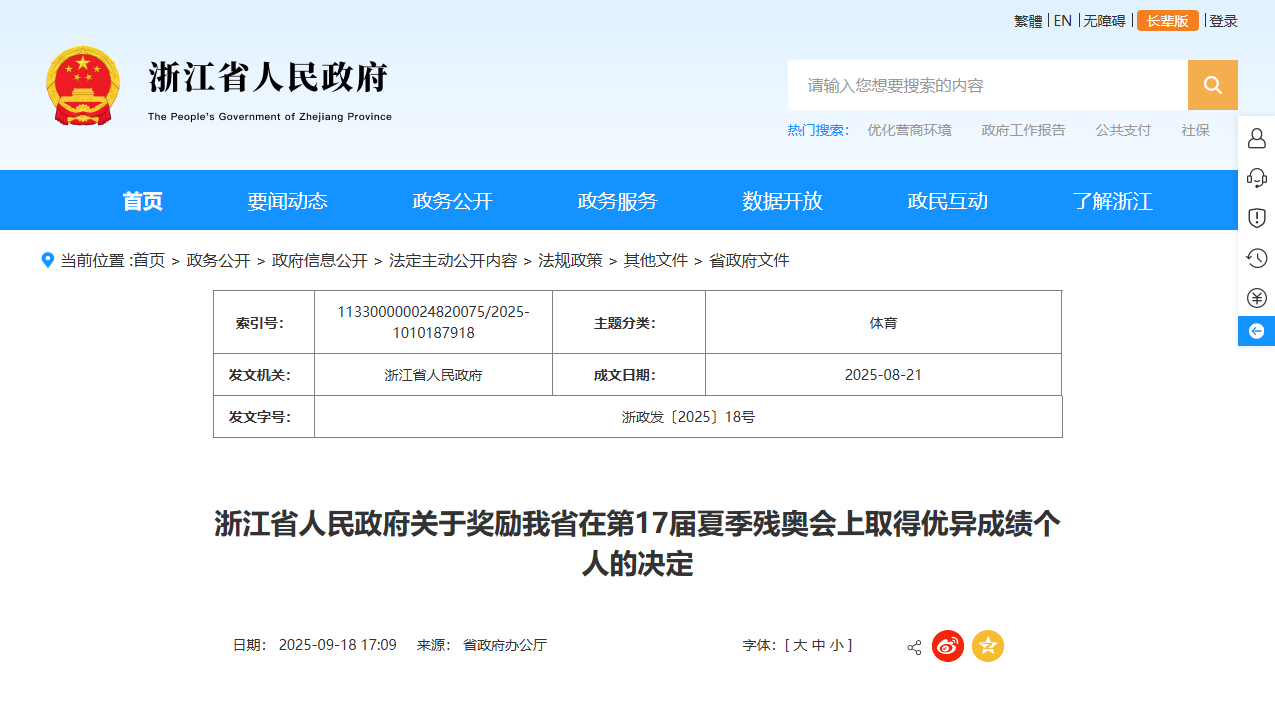Set font size to 大
The height and width of the screenshot is (702, 1275).
(800, 646)
